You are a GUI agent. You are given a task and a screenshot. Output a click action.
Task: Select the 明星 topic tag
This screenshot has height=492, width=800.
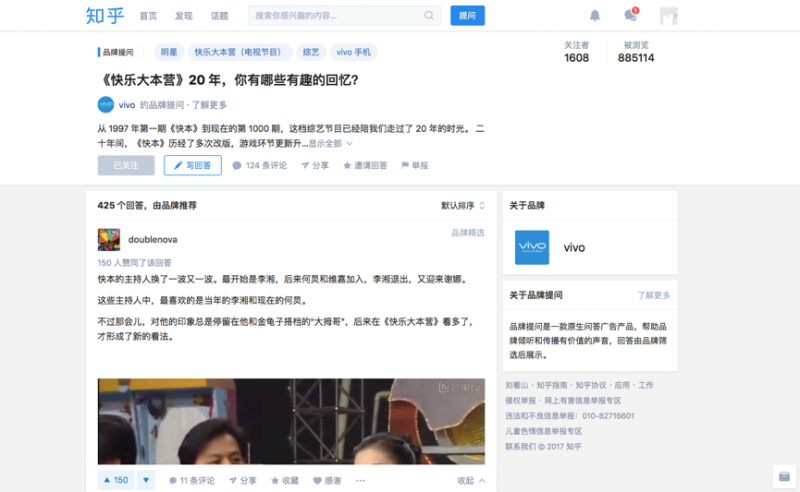[x=169, y=52]
